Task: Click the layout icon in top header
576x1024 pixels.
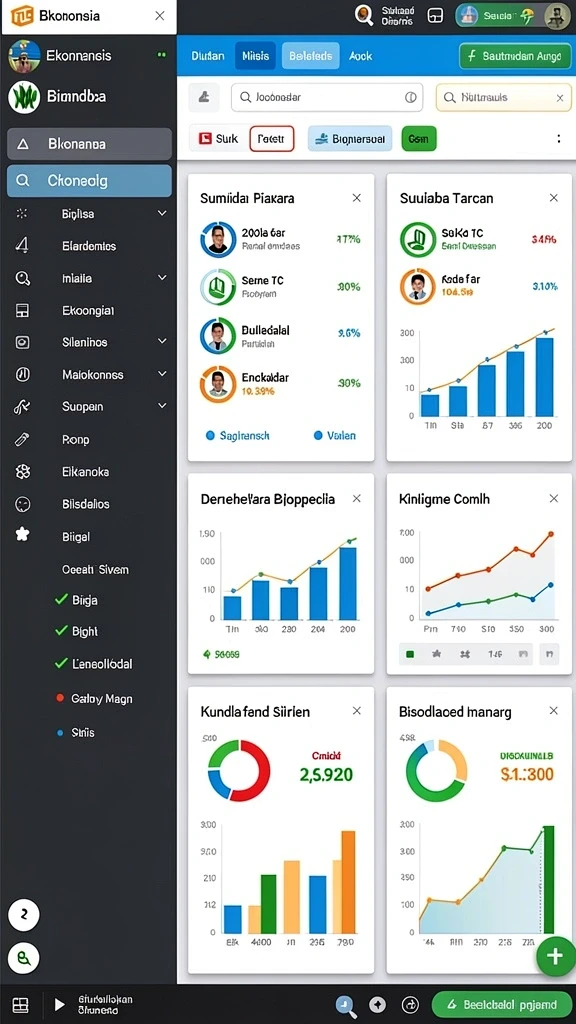Action: coord(435,16)
